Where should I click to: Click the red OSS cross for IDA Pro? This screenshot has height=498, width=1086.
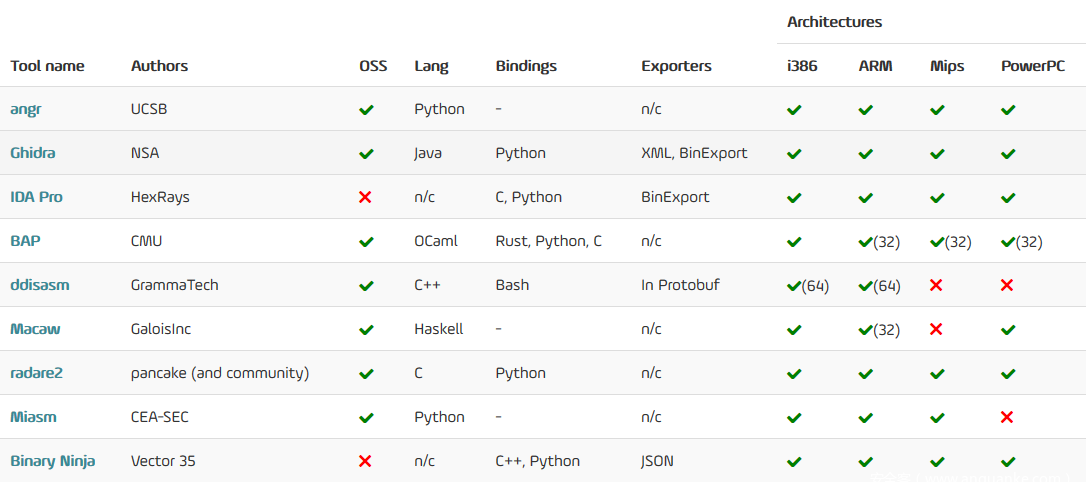[365, 197]
